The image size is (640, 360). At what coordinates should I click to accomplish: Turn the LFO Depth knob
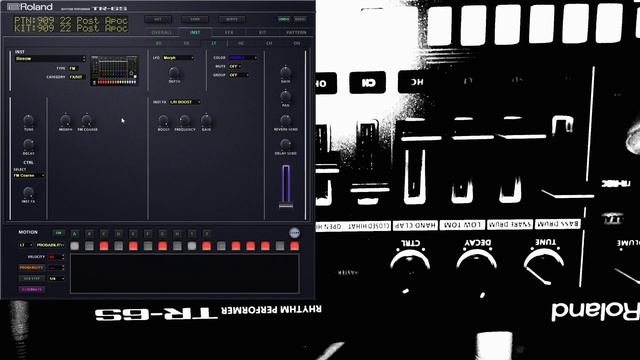click(x=174, y=72)
